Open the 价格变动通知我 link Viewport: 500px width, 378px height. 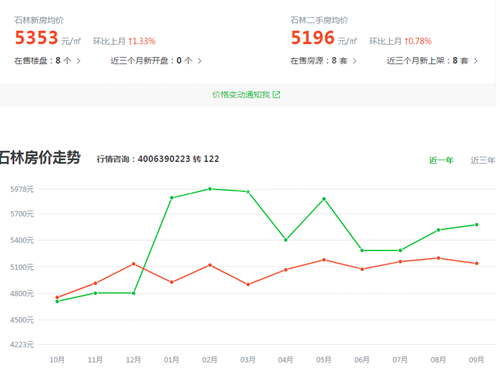(x=246, y=95)
